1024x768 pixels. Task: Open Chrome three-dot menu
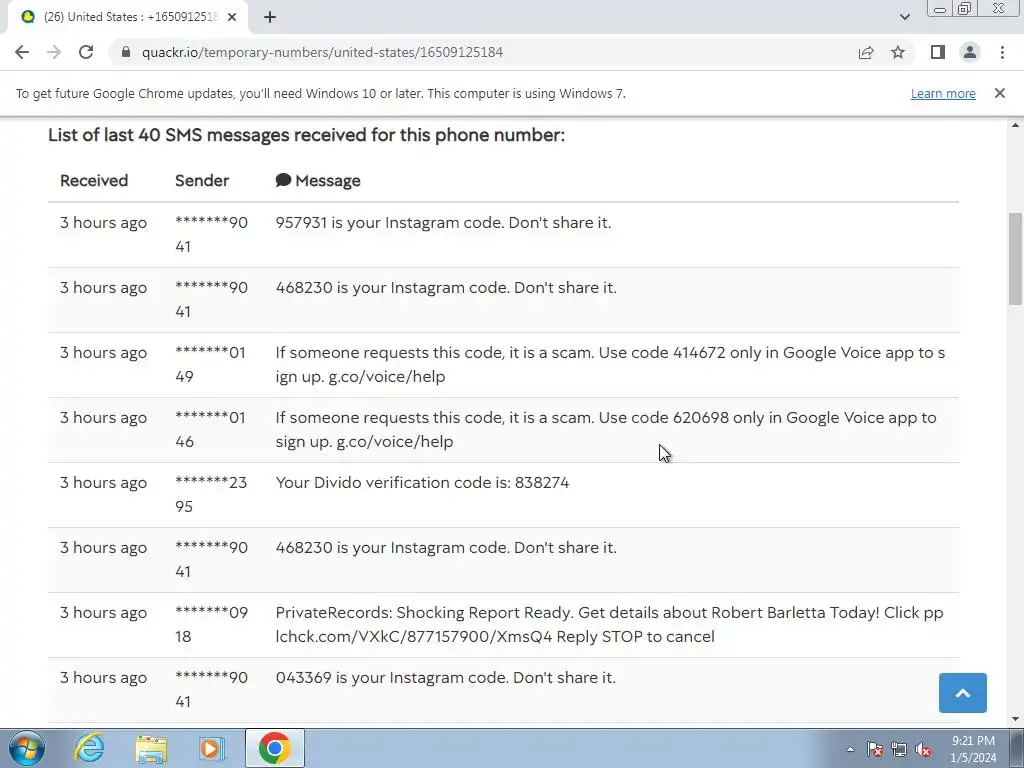[1002, 52]
